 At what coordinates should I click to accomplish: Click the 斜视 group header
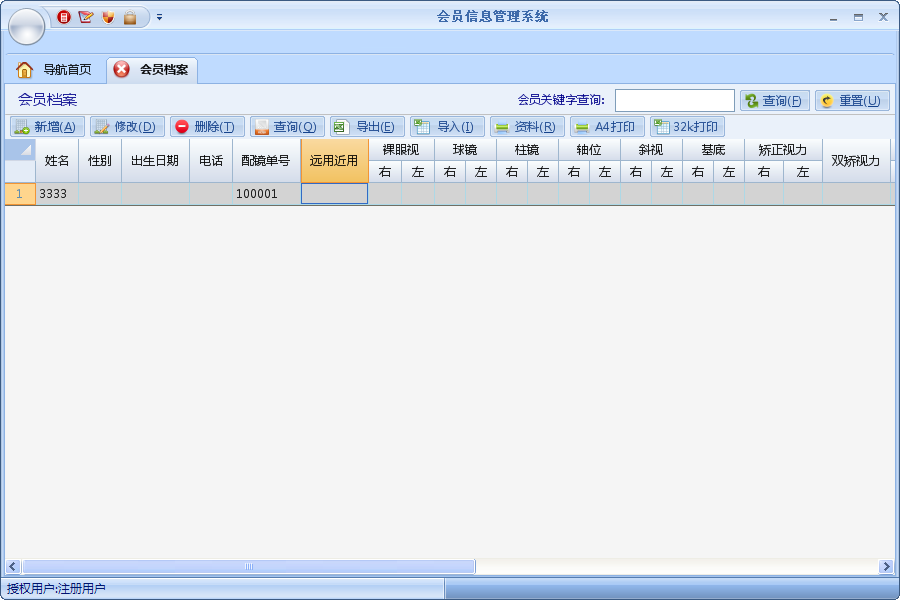click(651, 150)
